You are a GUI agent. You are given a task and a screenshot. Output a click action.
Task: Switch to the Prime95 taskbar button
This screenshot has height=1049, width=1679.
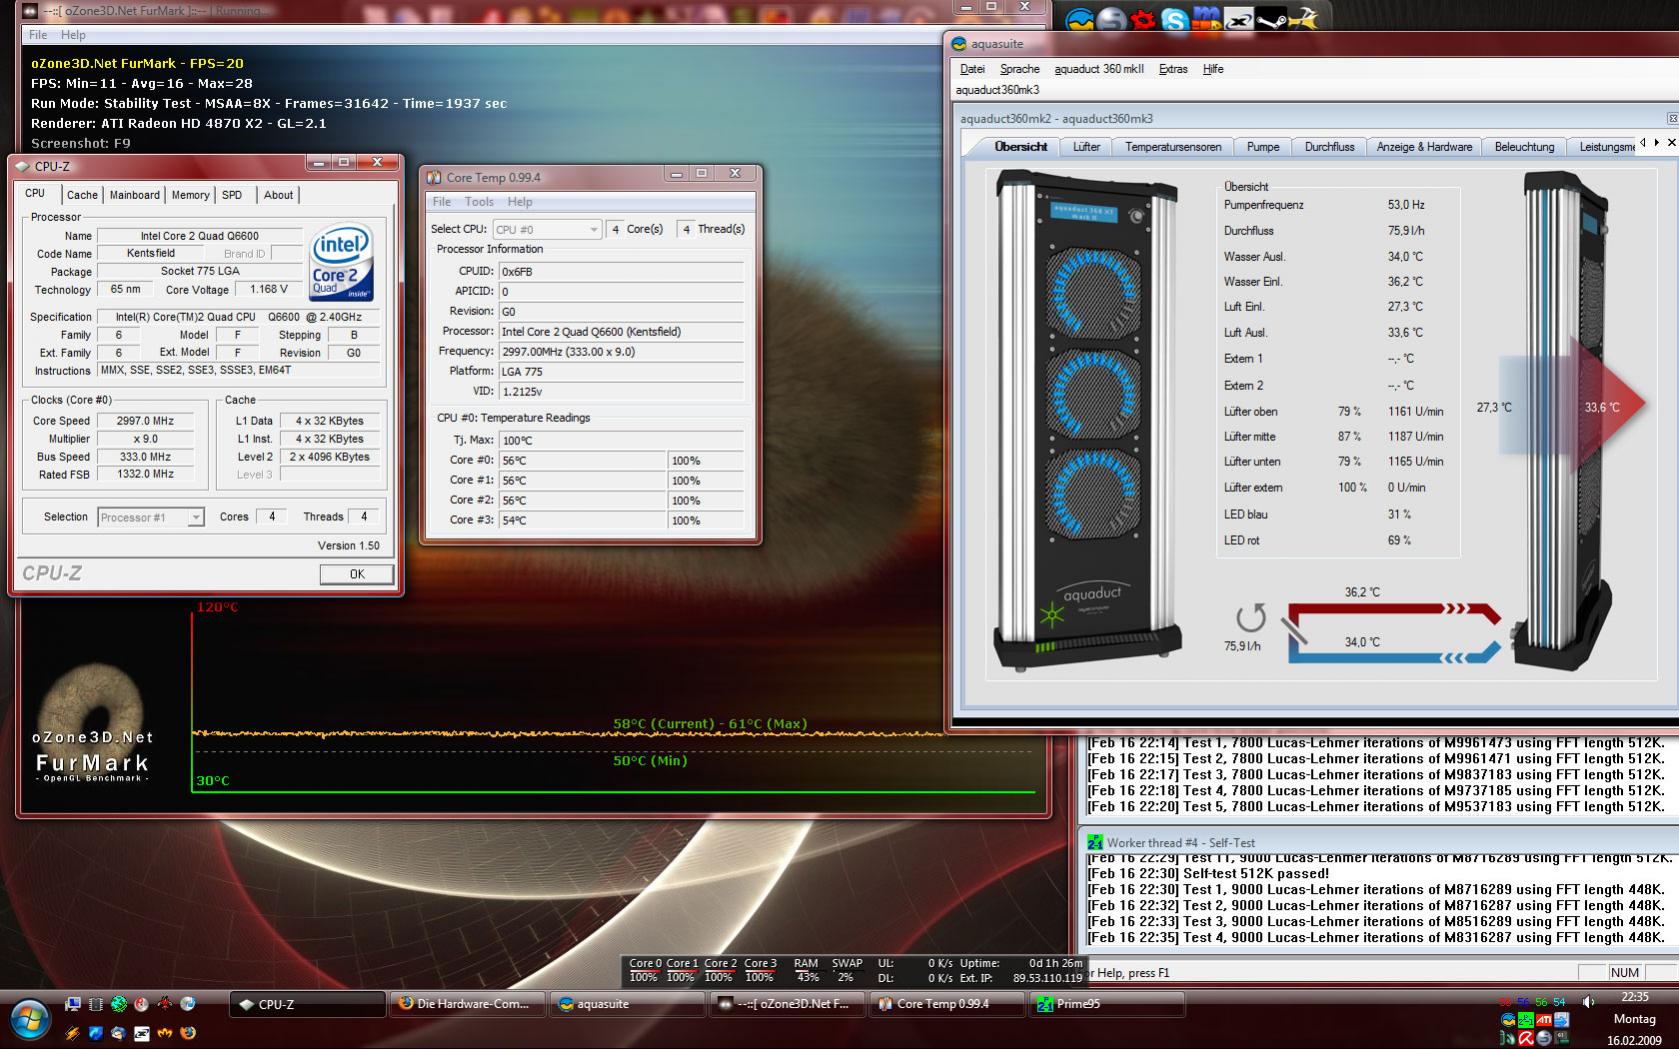(1108, 1004)
